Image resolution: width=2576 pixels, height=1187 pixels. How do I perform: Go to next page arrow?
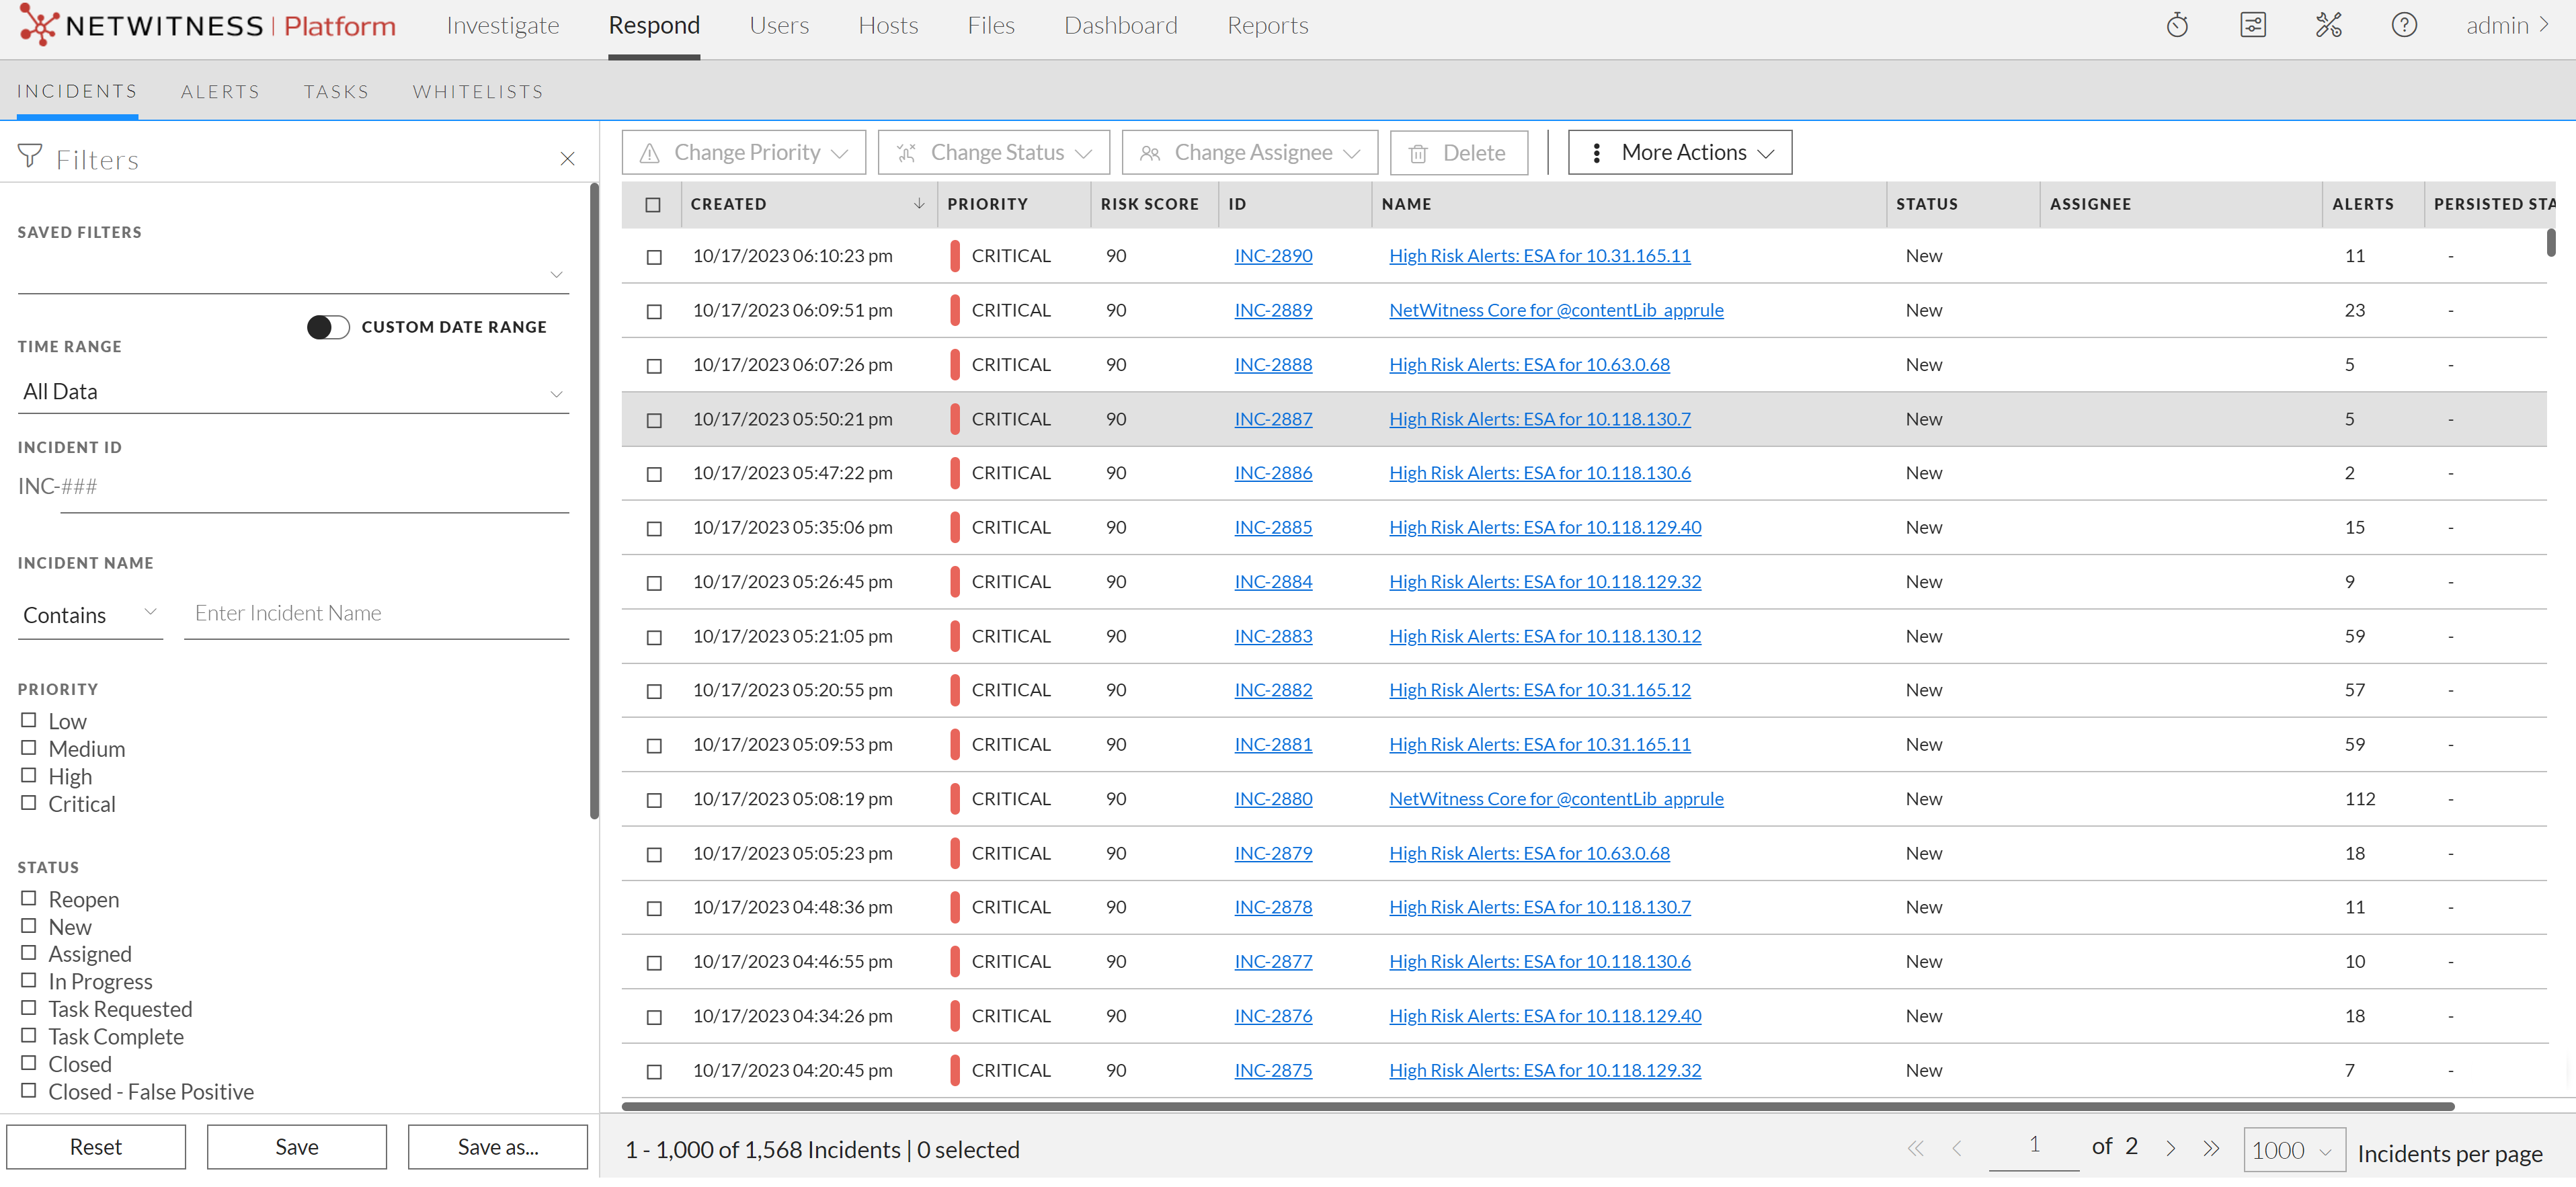pos(2170,1149)
